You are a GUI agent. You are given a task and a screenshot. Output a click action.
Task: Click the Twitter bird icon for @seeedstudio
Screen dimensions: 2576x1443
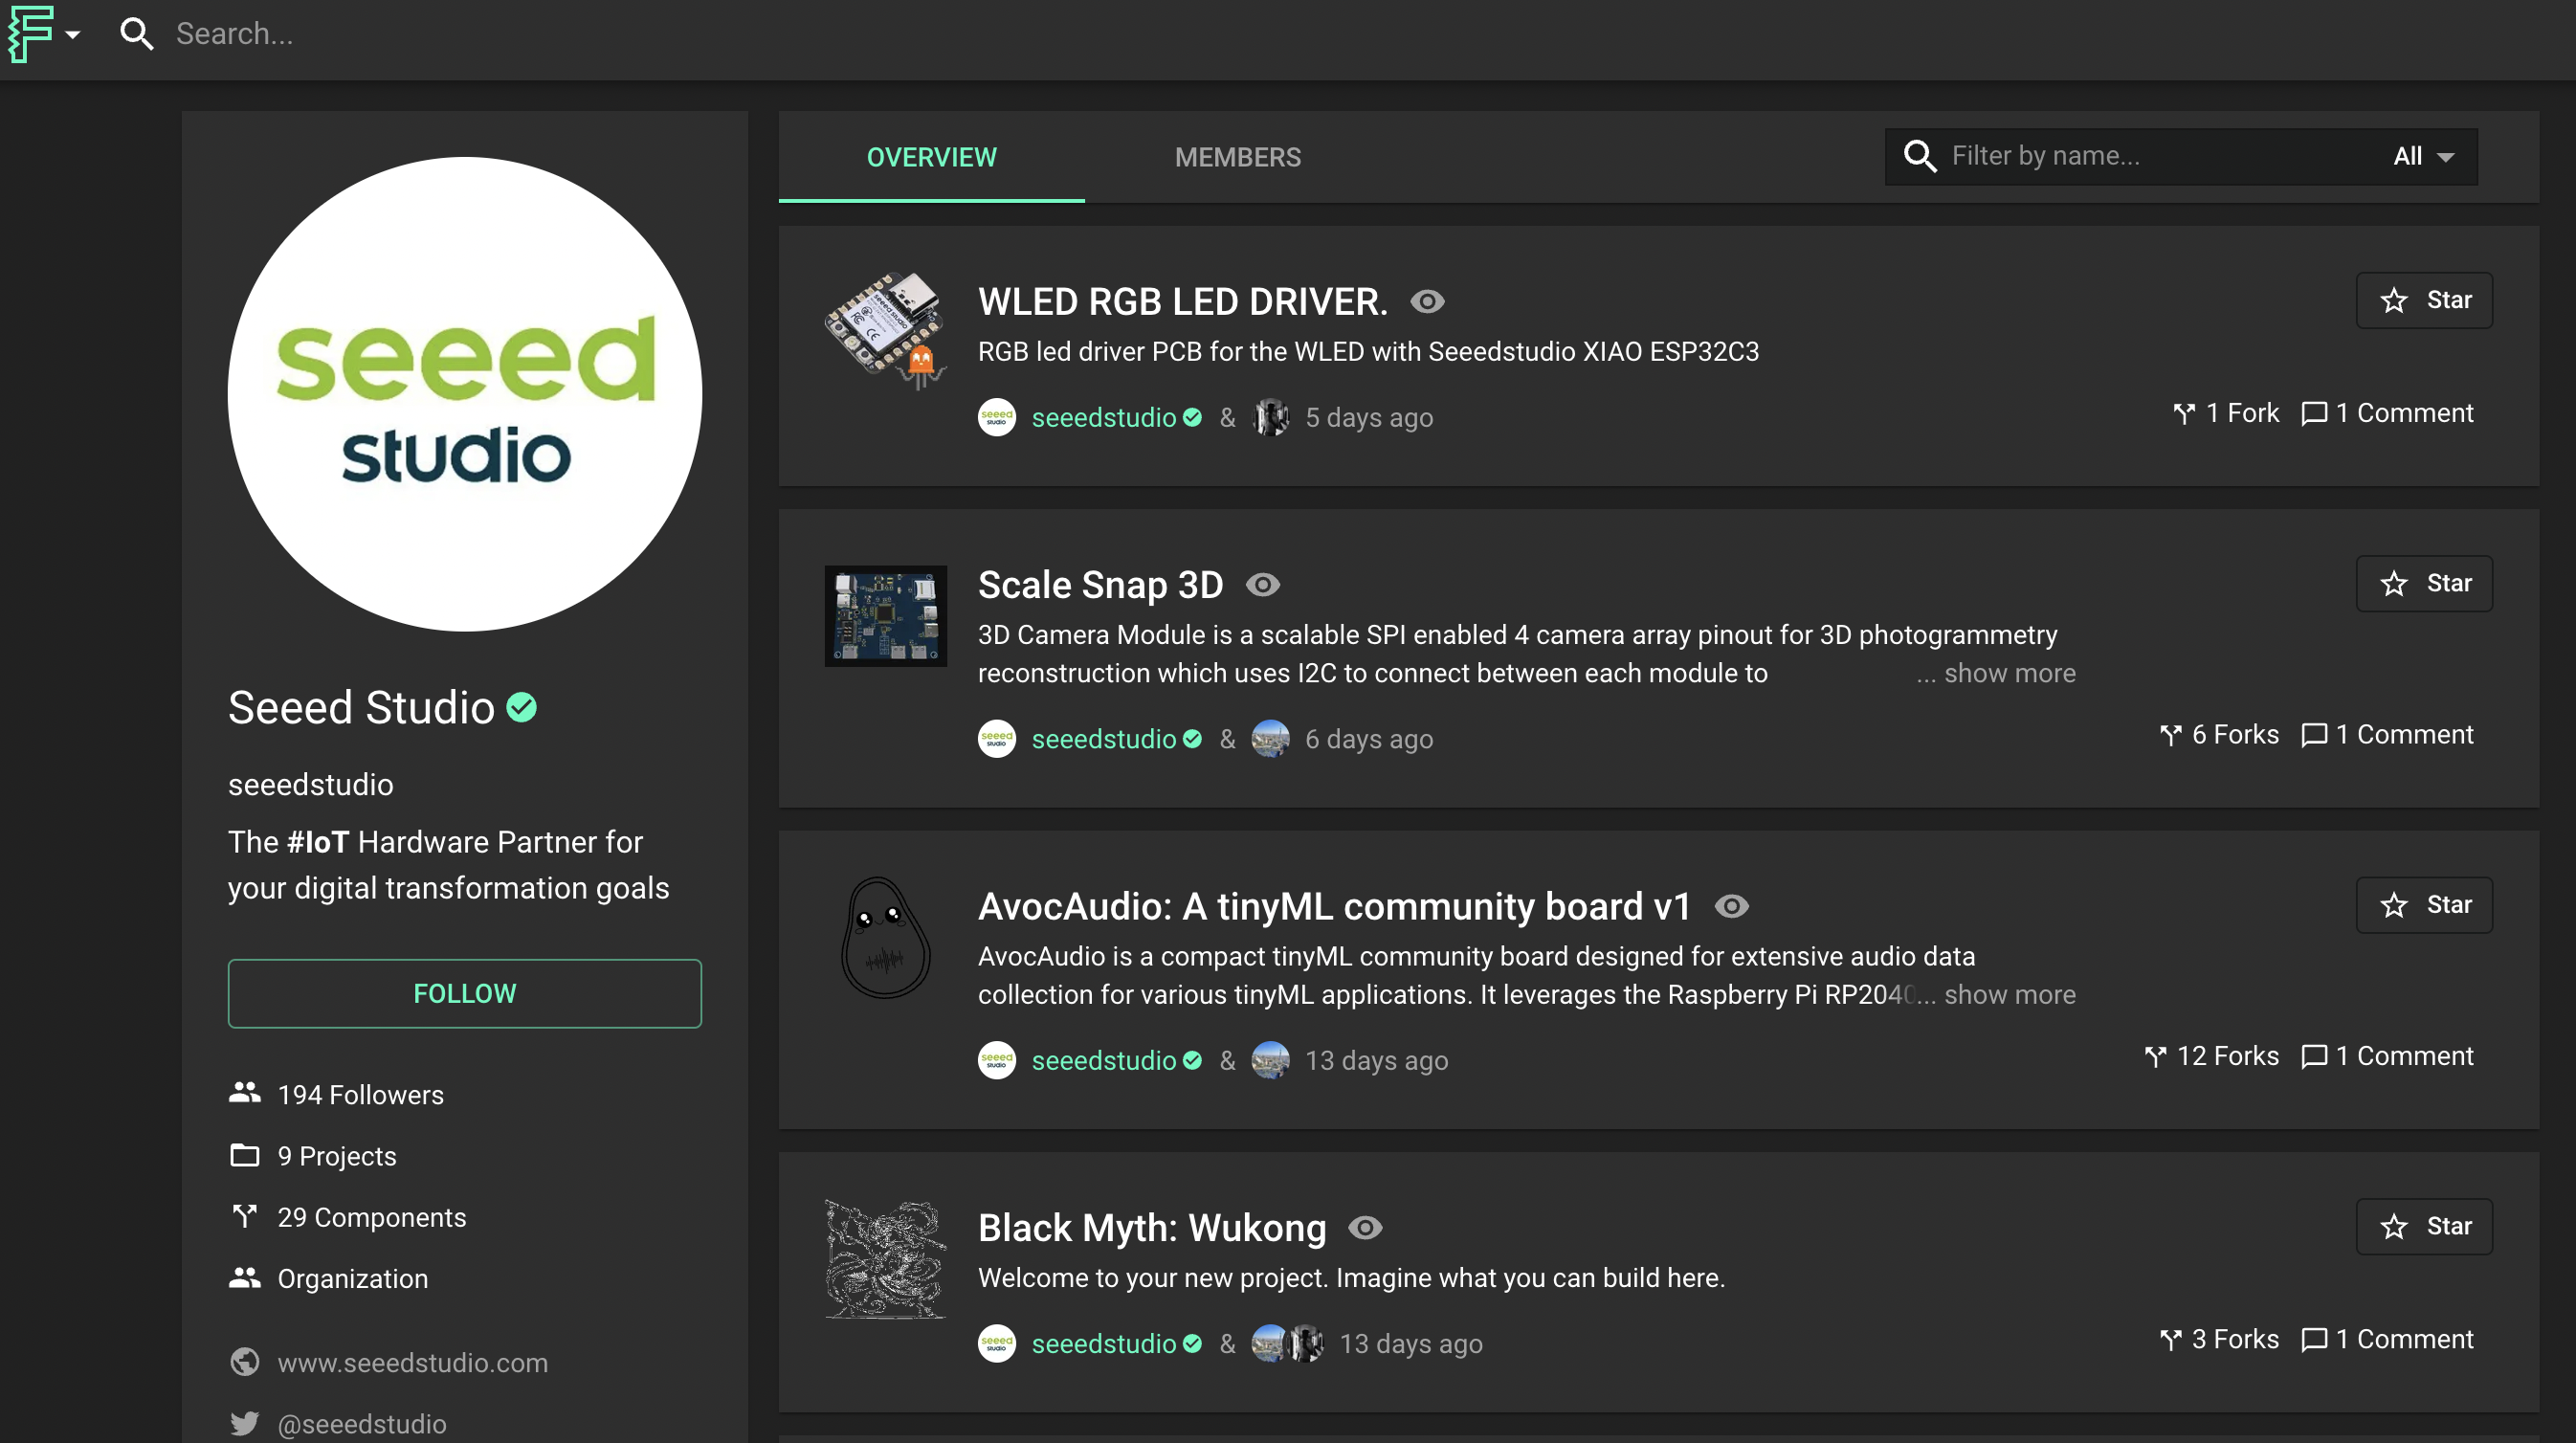coord(244,1423)
